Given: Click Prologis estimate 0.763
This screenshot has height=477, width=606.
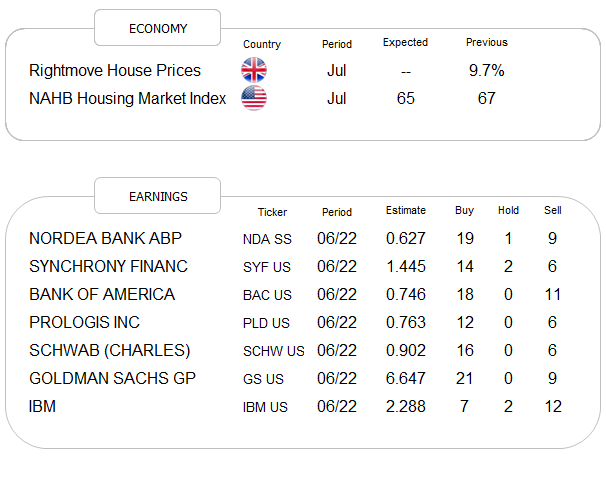Looking at the screenshot, I should coord(406,322).
